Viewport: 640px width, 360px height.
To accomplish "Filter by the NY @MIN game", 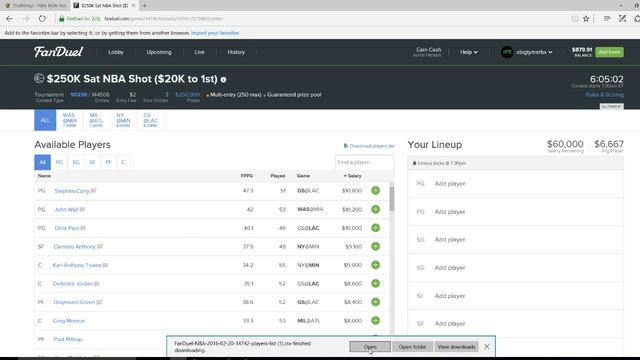I will pyautogui.click(x=123, y=120).
